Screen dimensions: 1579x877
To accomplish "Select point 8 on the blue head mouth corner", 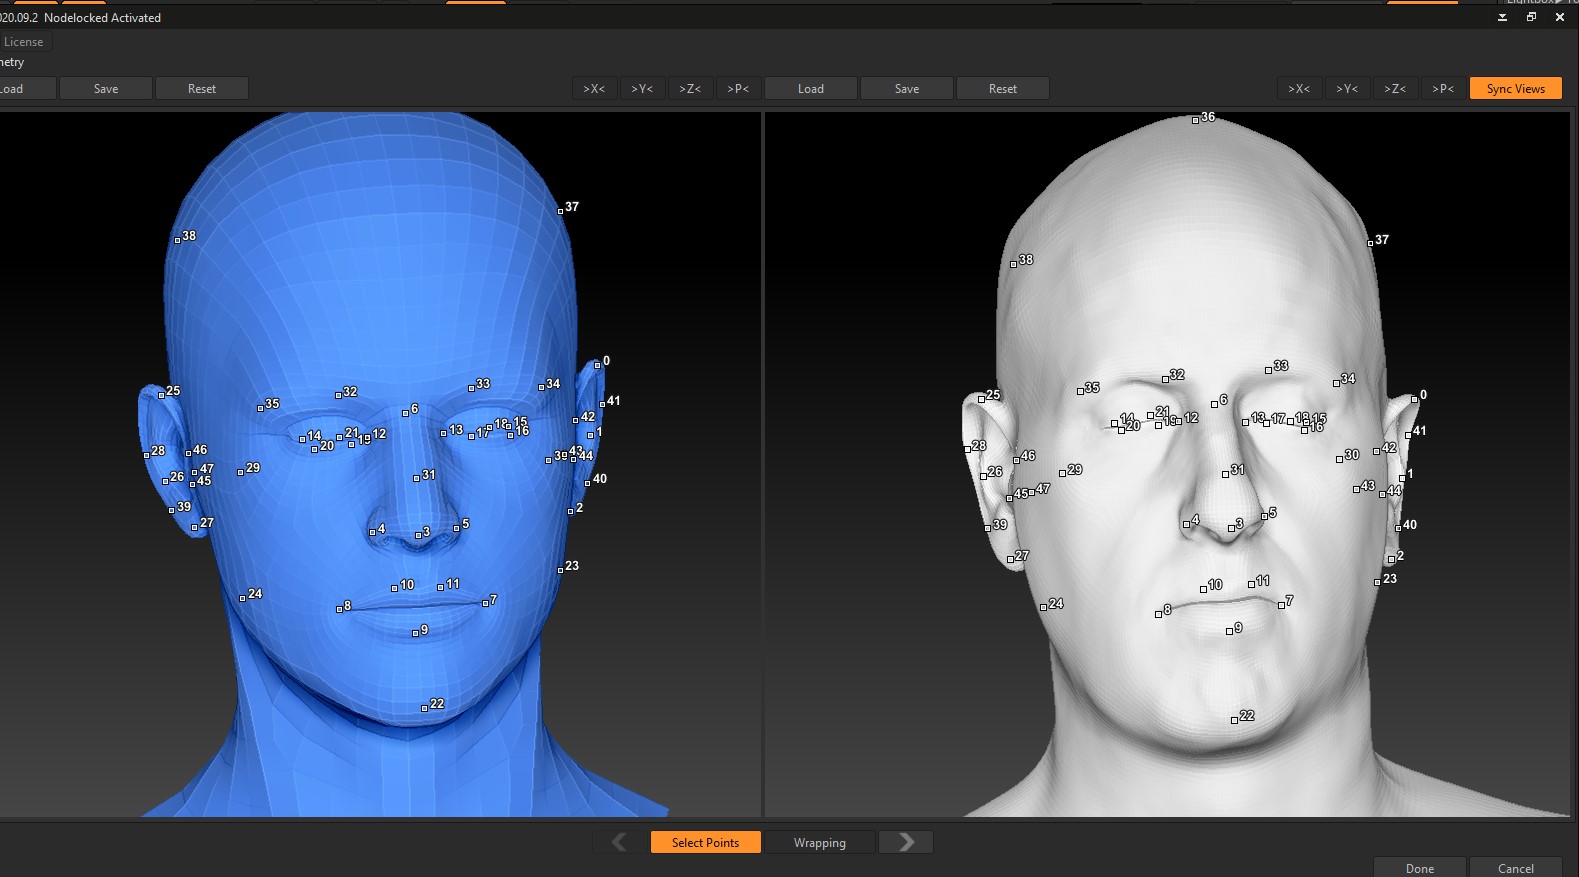I will click(x=340, y=609).
